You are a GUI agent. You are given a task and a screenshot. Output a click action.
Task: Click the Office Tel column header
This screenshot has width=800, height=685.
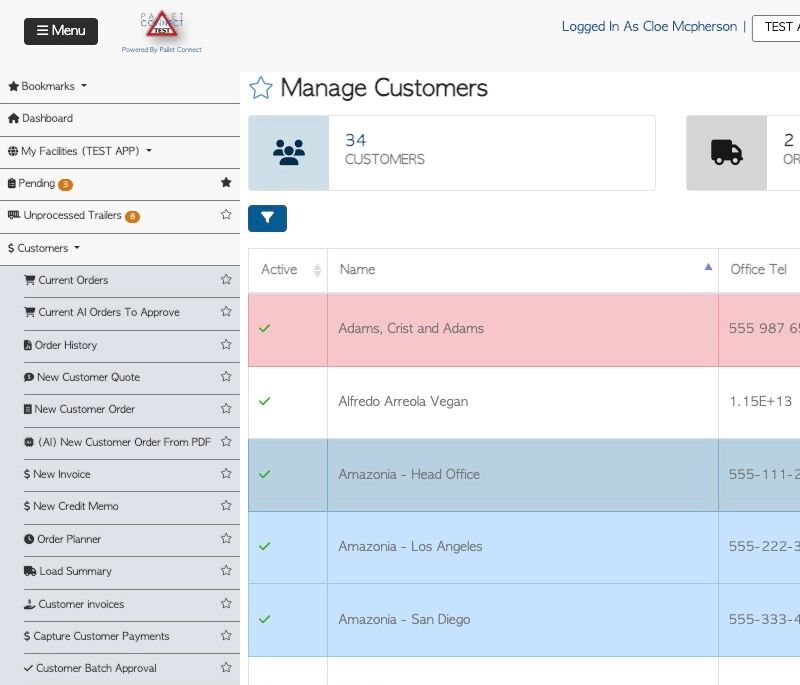[x=759, y=269]
